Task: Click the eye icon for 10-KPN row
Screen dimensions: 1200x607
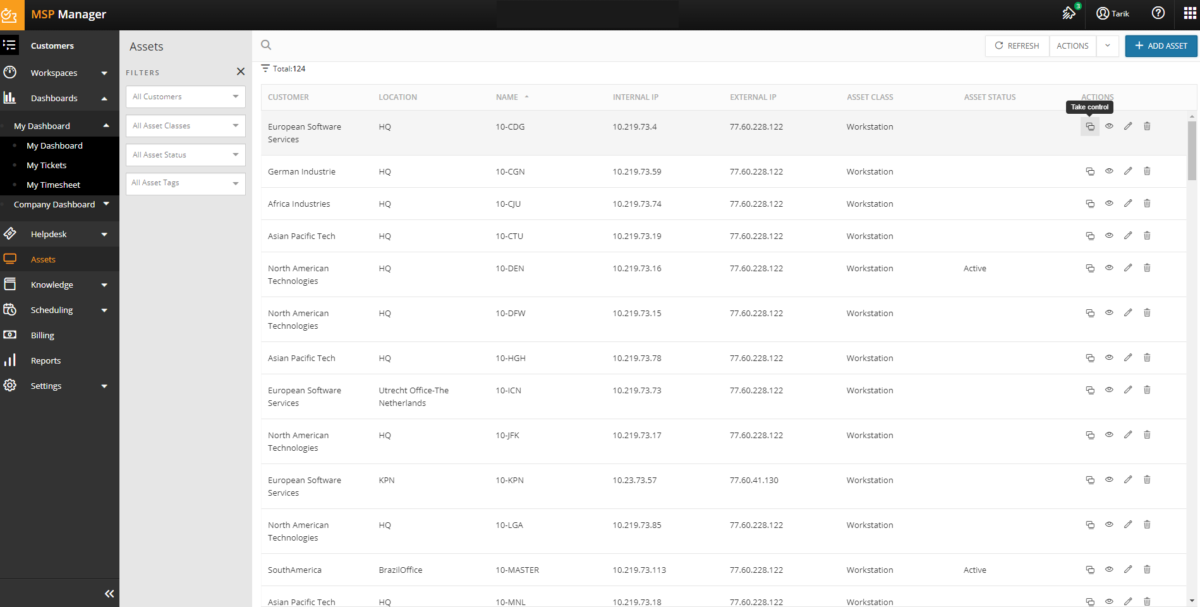Action: [x=1109, y=480]
